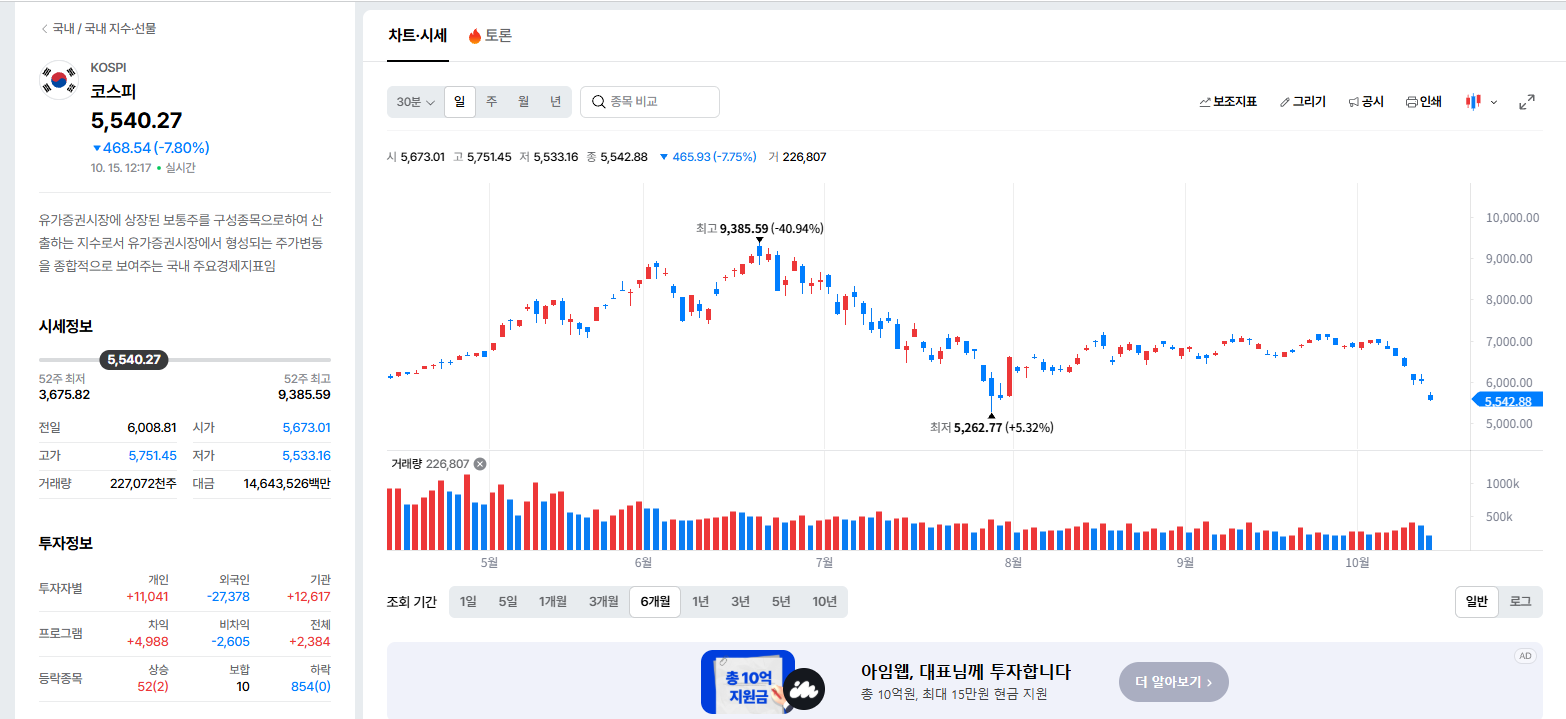Viewport: 1566px width, 719px height.
Task: Switch scale to 일반
Action: pyautogui.click(x=1477, y=602)
